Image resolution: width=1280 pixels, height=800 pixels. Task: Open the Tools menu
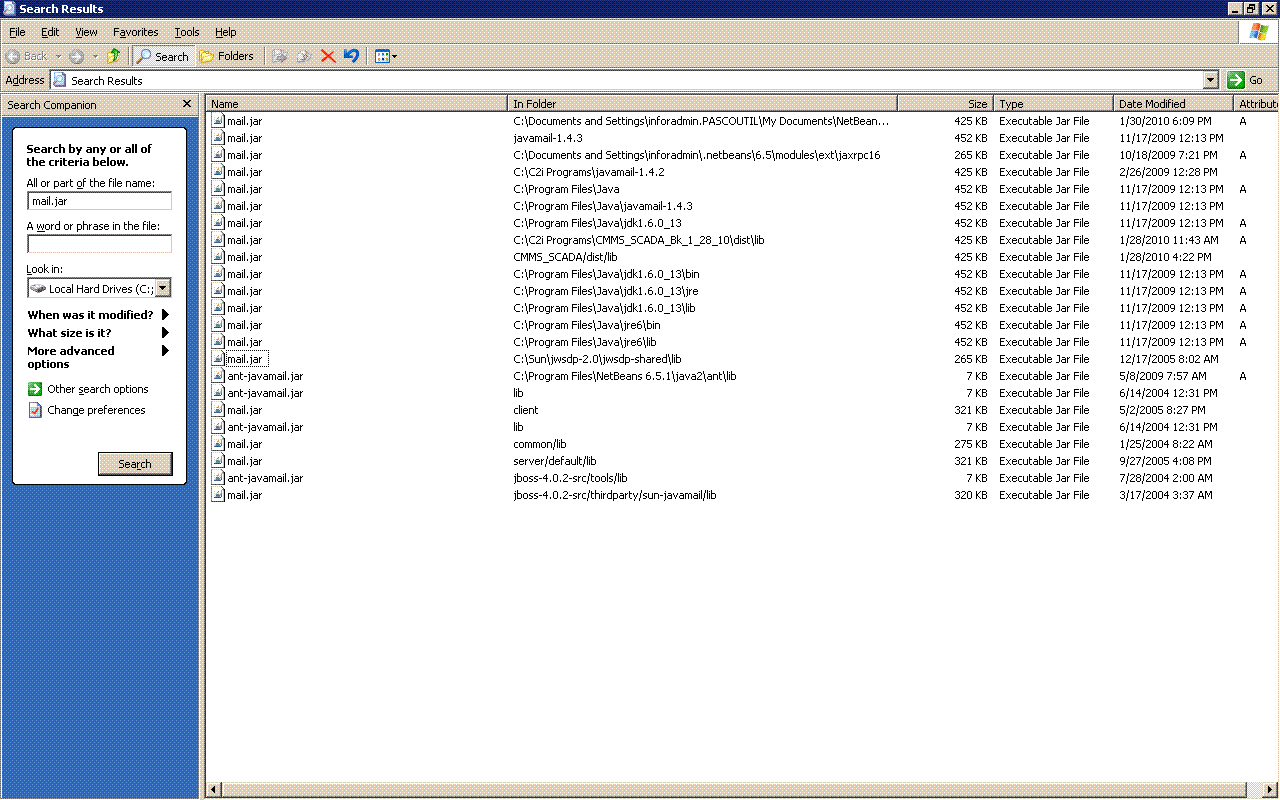click(186, 31)
